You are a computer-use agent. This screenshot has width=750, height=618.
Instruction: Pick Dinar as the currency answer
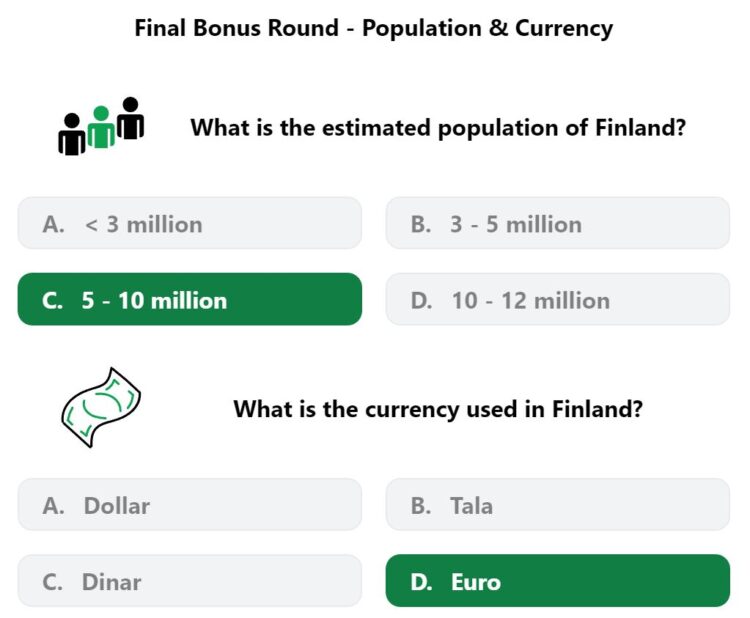click(x=189, y=581)
